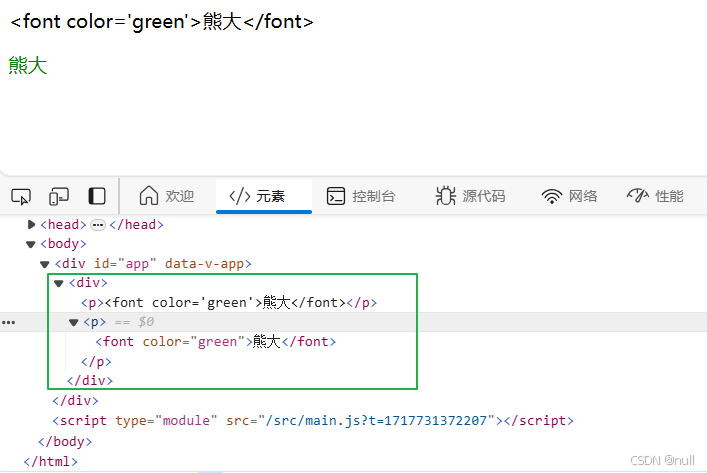Click the bug icon for sources

[x=445, y=196]
